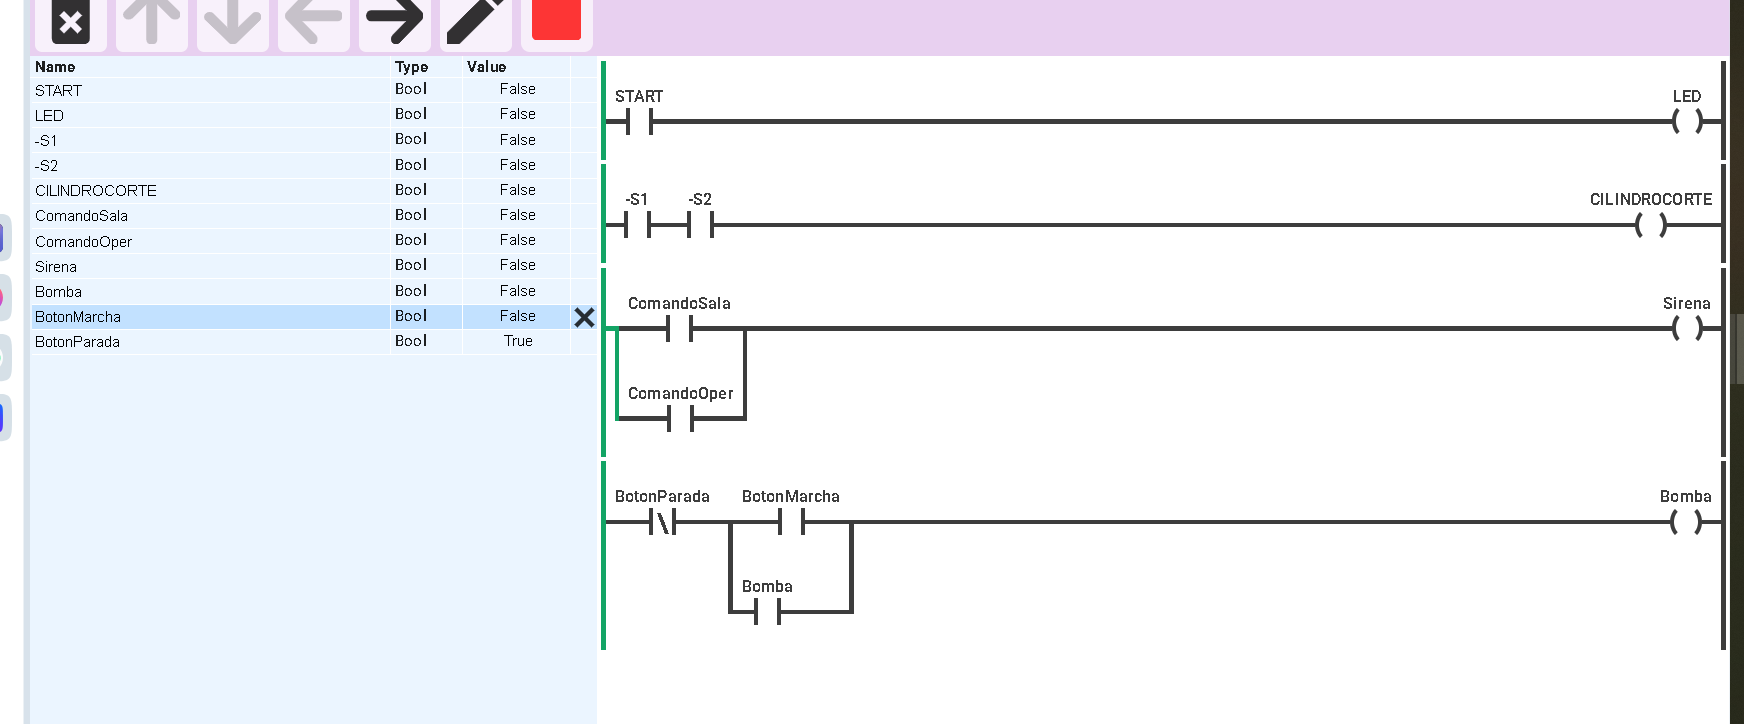Select the Bomba latch contact branch
Screen dimensions: 1744x724
[768, 611]
